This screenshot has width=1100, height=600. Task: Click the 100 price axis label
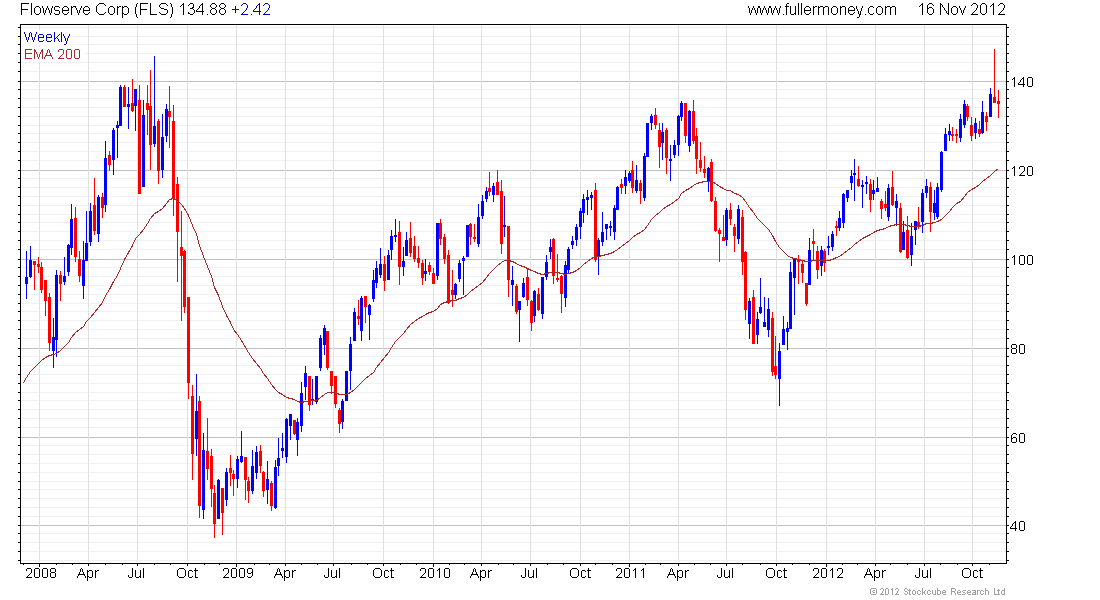point(1022,260)
